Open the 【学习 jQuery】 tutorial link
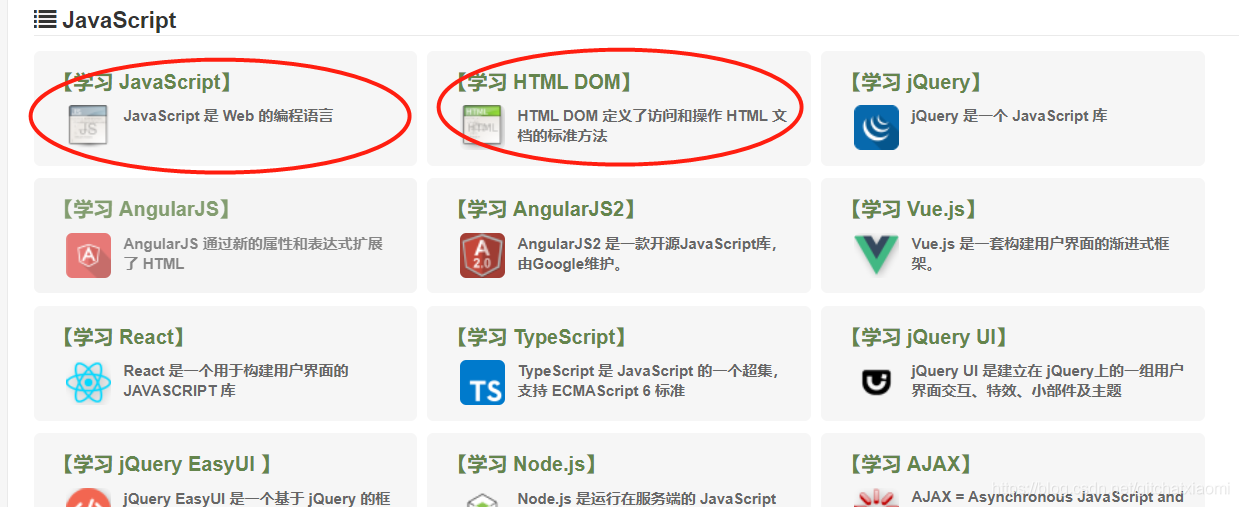Screen dimensions: 1239x507 [916, 82]
